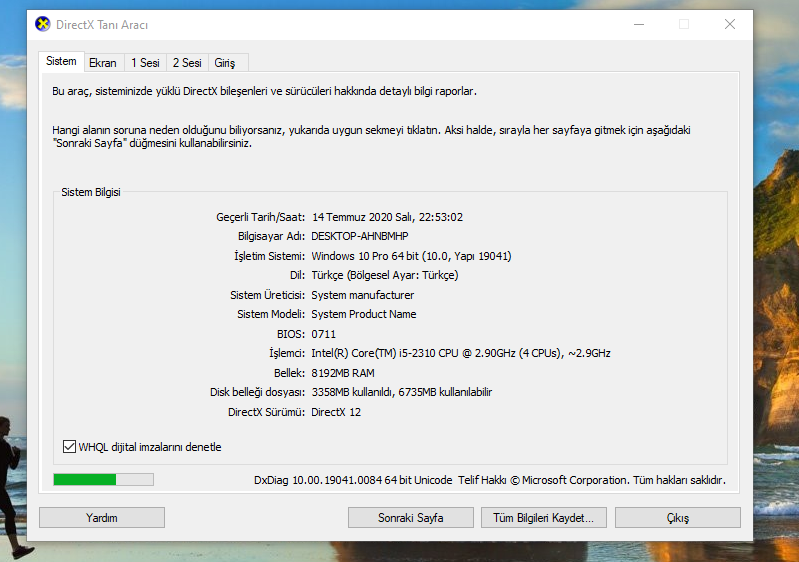Image resolution: width=799 pixels, height=562 pixels.
Task: Click the Yardım button
Action: click(102, 518)
